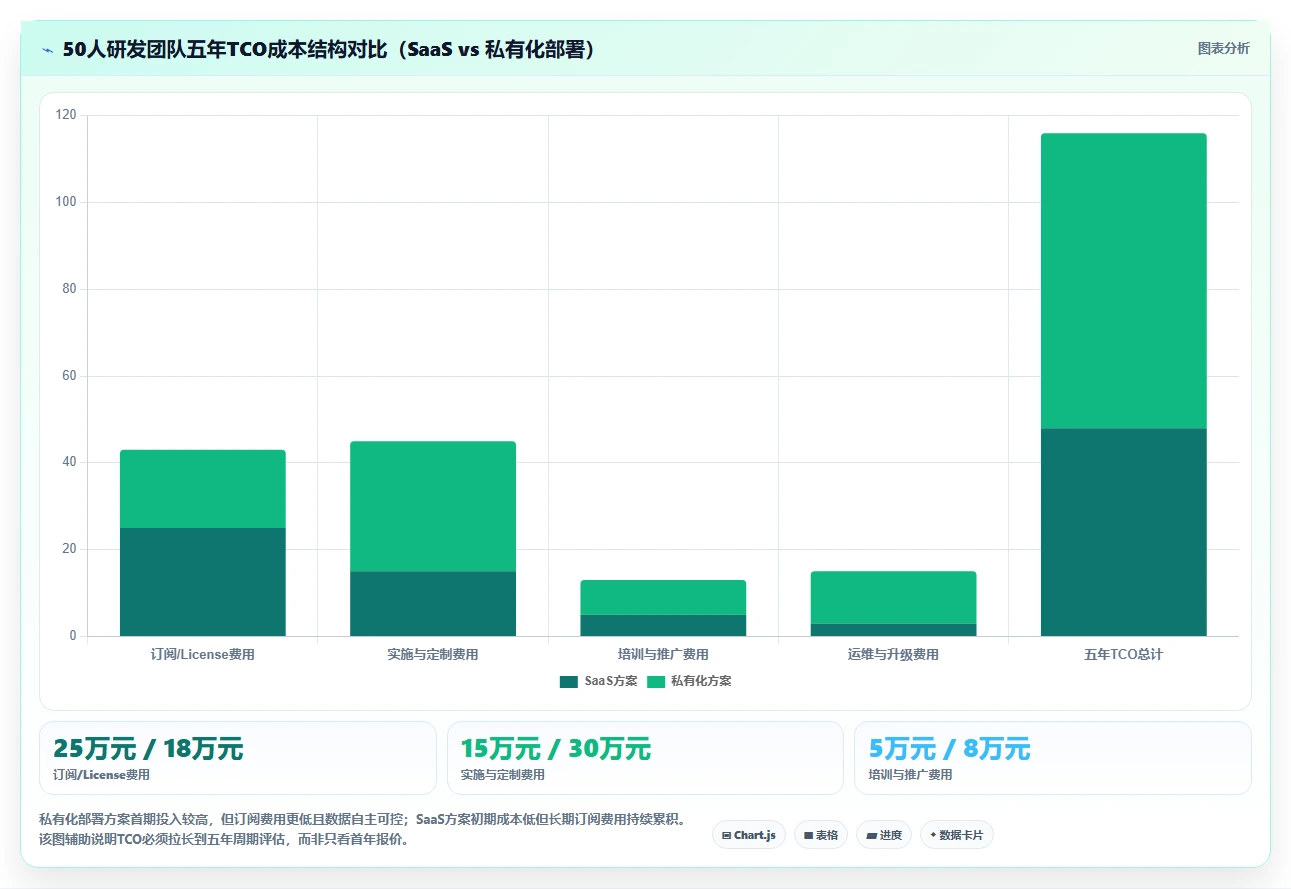
Task: Click the 表格 tag button
Action: pyautogui.click(x=821, y=835)
